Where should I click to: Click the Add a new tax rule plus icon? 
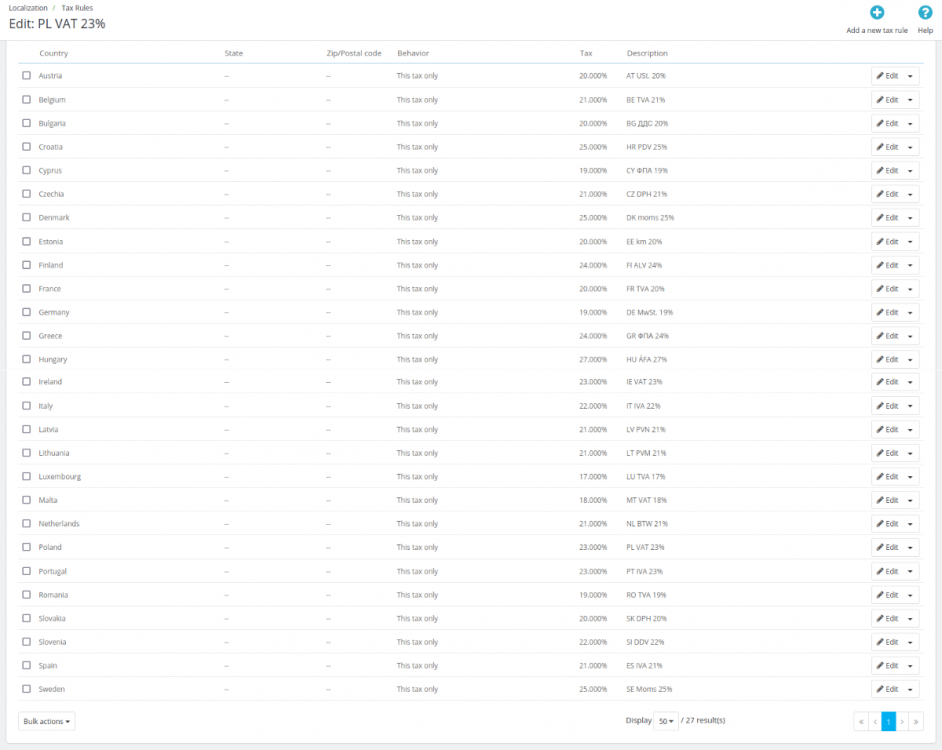pyautogui.click(x=876, y=13)
